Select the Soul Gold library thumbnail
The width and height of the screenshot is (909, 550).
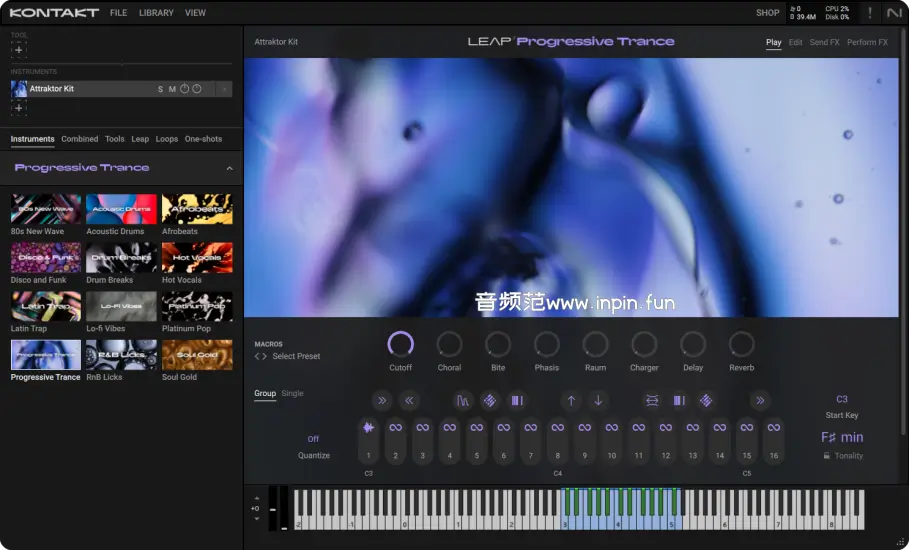click(x=197, y=355)
